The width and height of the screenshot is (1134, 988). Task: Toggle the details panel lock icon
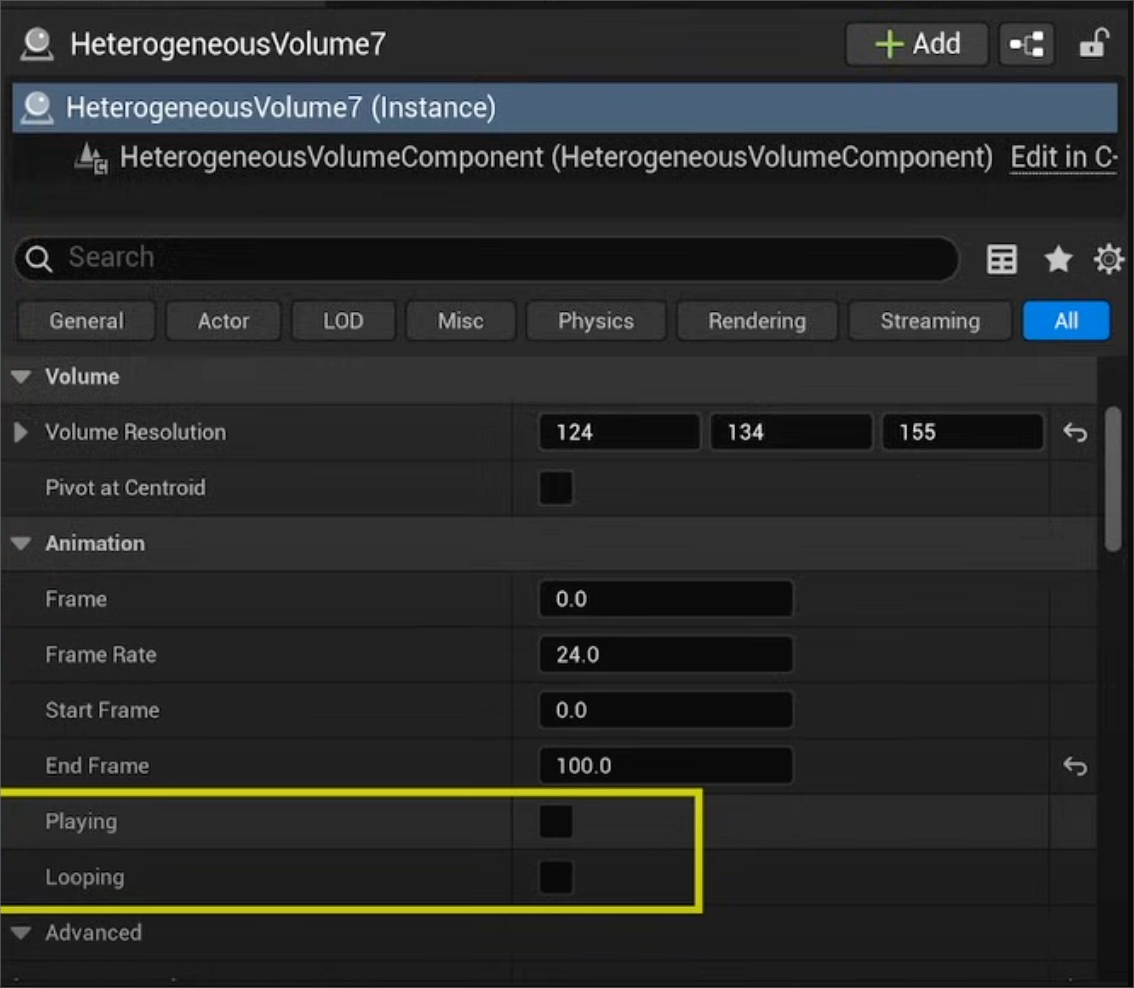point(1094,43)
